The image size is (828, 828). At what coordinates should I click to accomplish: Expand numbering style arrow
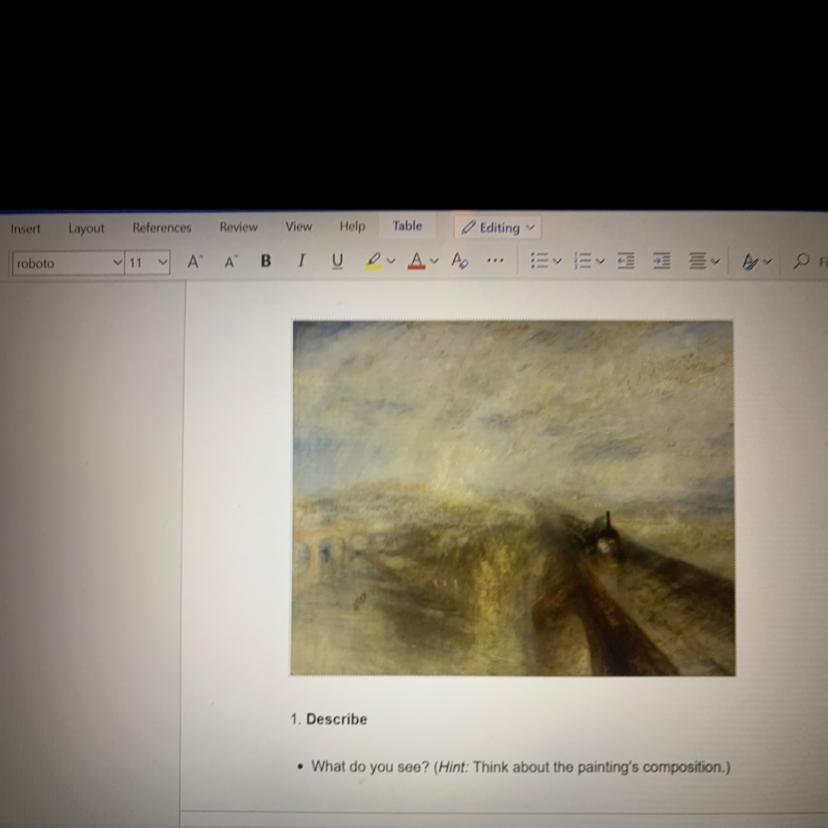pos(600,260)
